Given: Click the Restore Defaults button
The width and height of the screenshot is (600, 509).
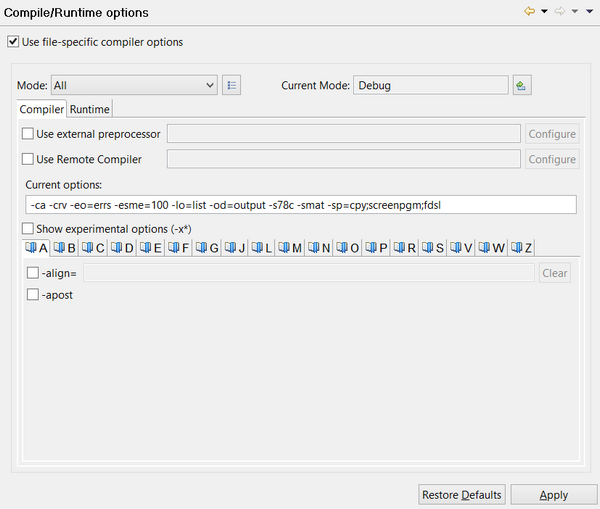Looking at the screenshot, I should tap(461, 495).
